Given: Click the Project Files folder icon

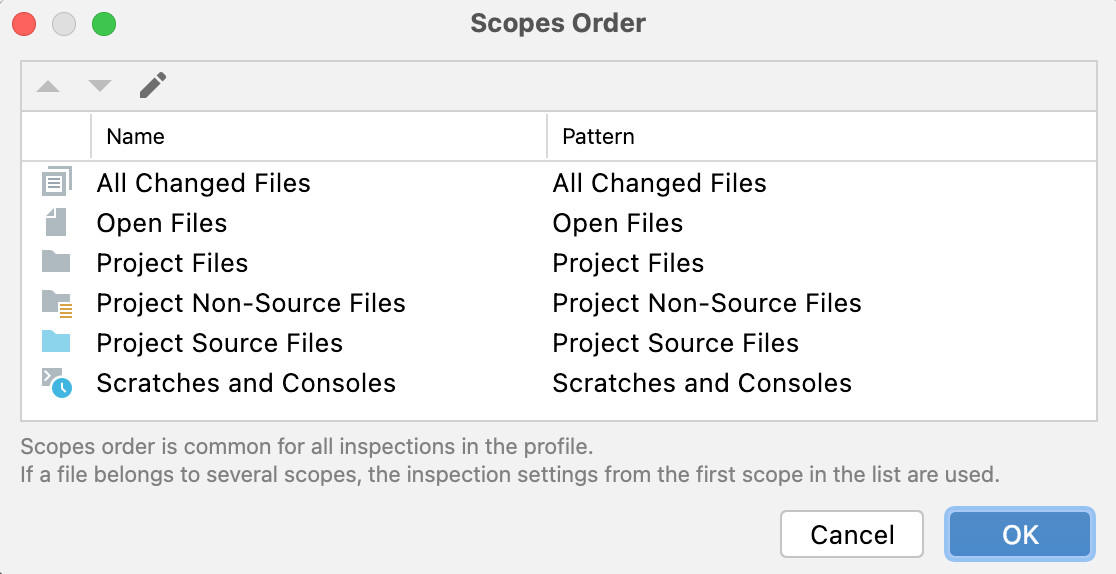Looking at the screenshot, I should point(56,263).
